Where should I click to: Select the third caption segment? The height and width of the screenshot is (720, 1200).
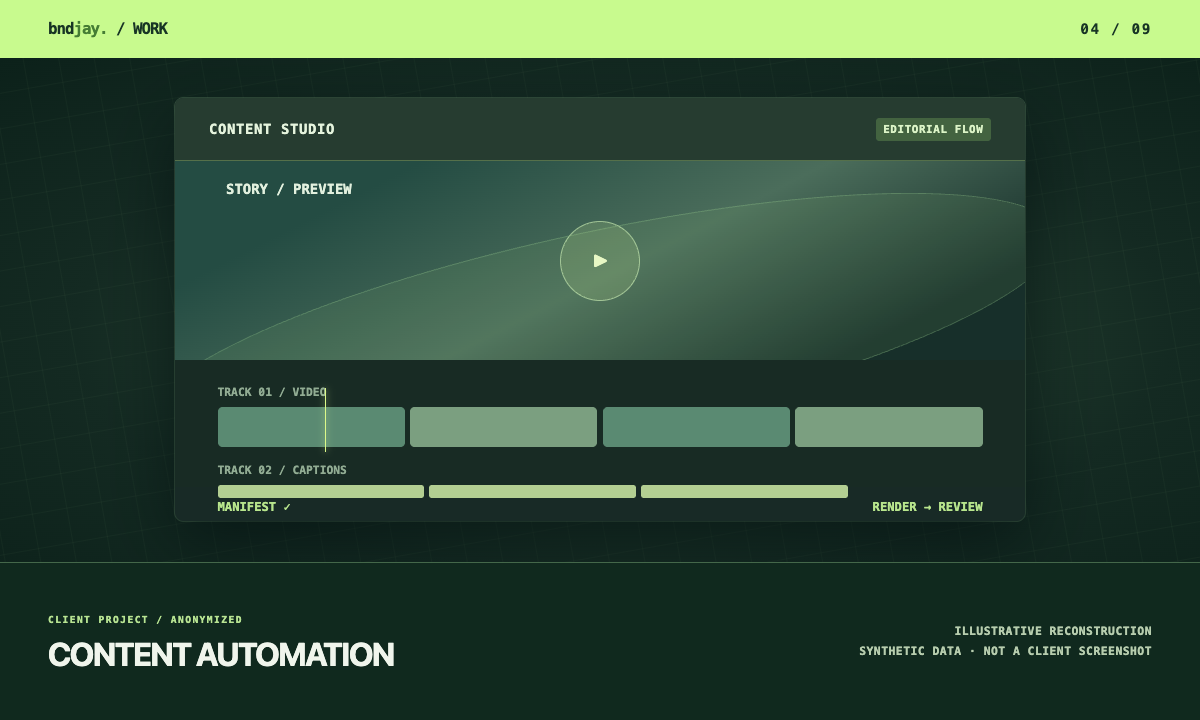[744, 491]
